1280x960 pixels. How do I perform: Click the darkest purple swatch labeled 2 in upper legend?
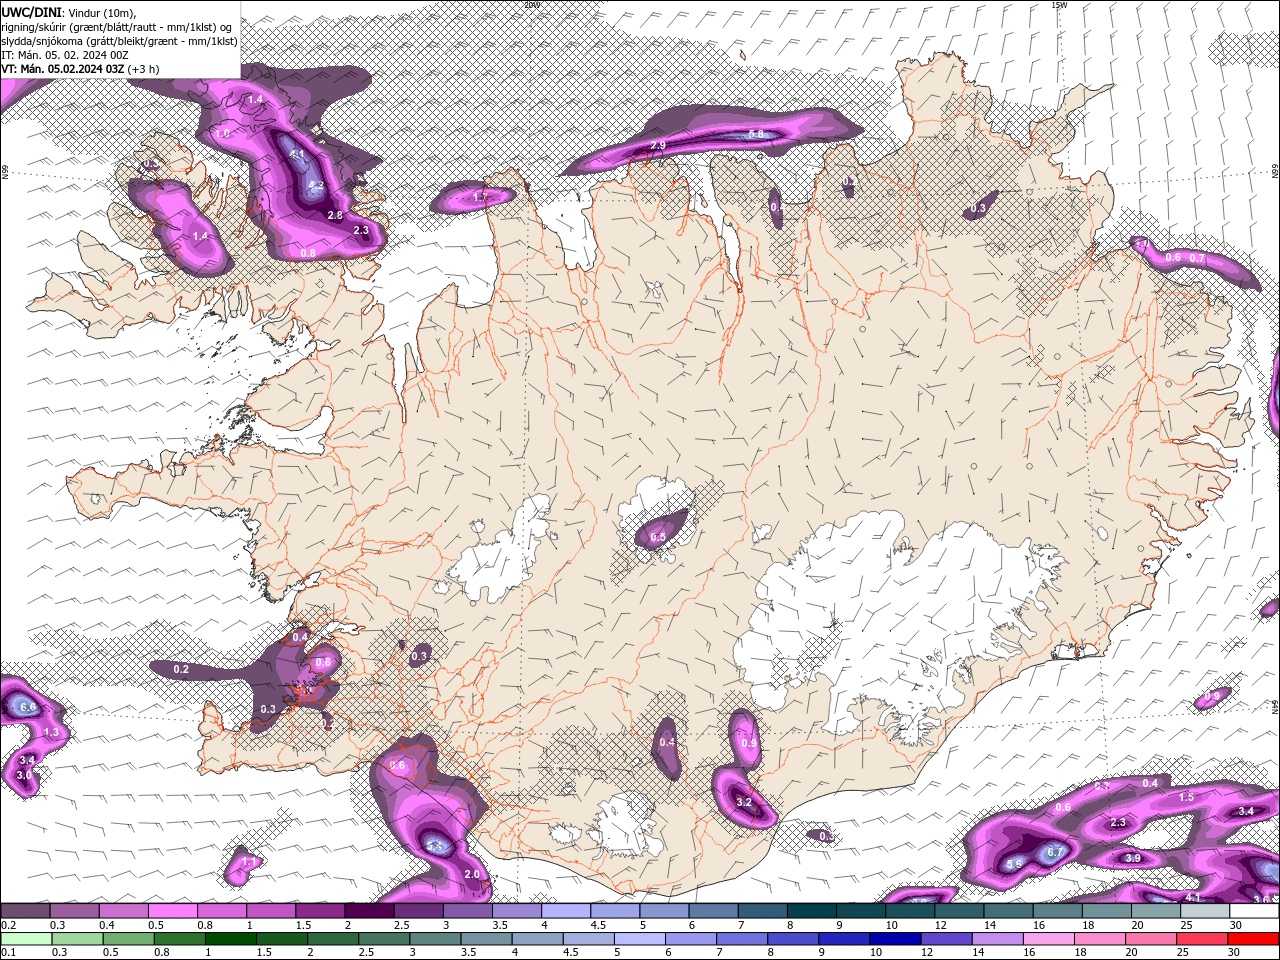coord(368,911)
